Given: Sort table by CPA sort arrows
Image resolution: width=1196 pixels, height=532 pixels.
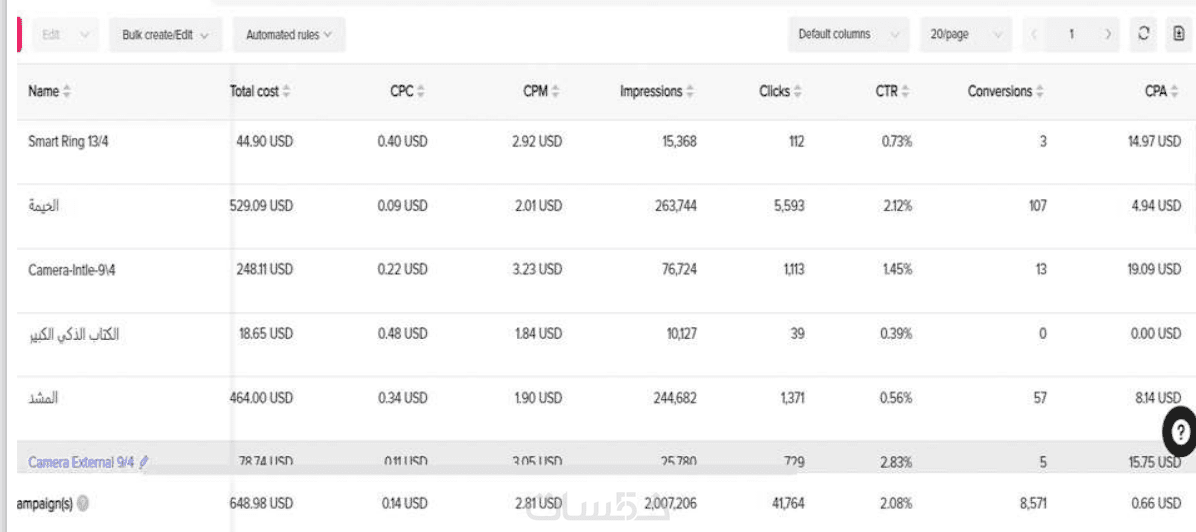Looking at the screenshot, I should [1176, 92].
